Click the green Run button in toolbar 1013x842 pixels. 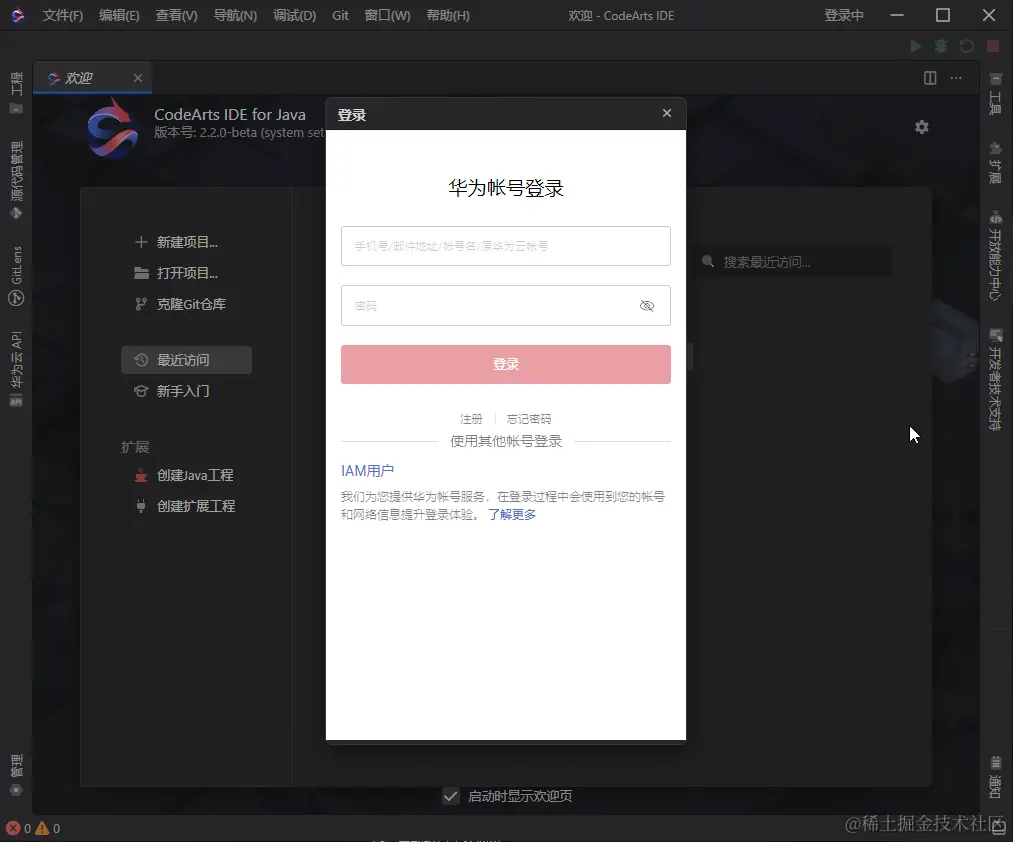(x=915, y=46)
